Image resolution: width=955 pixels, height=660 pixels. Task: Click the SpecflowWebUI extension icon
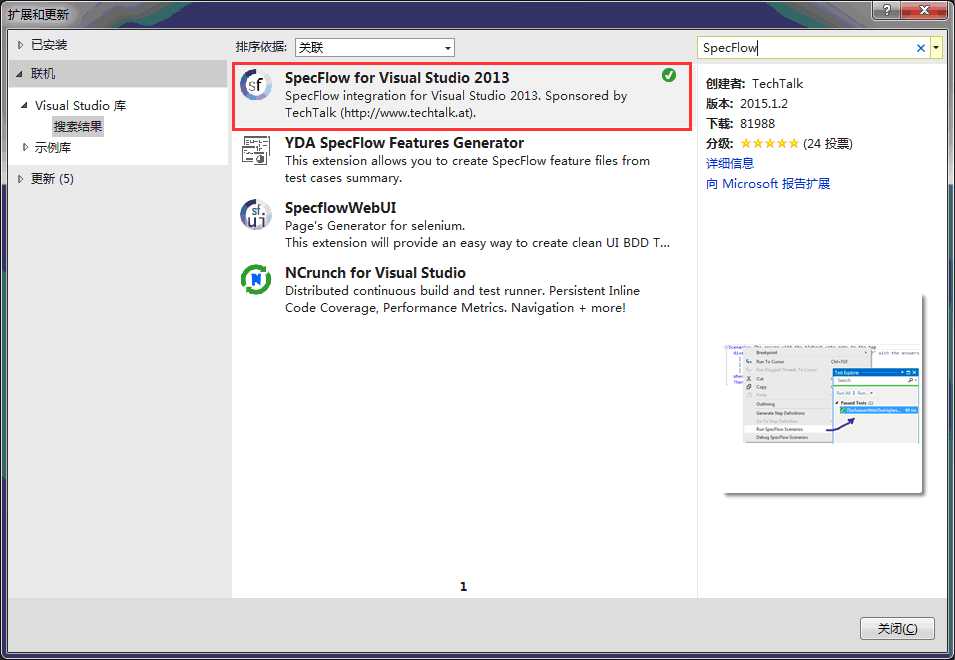(255, 214)
